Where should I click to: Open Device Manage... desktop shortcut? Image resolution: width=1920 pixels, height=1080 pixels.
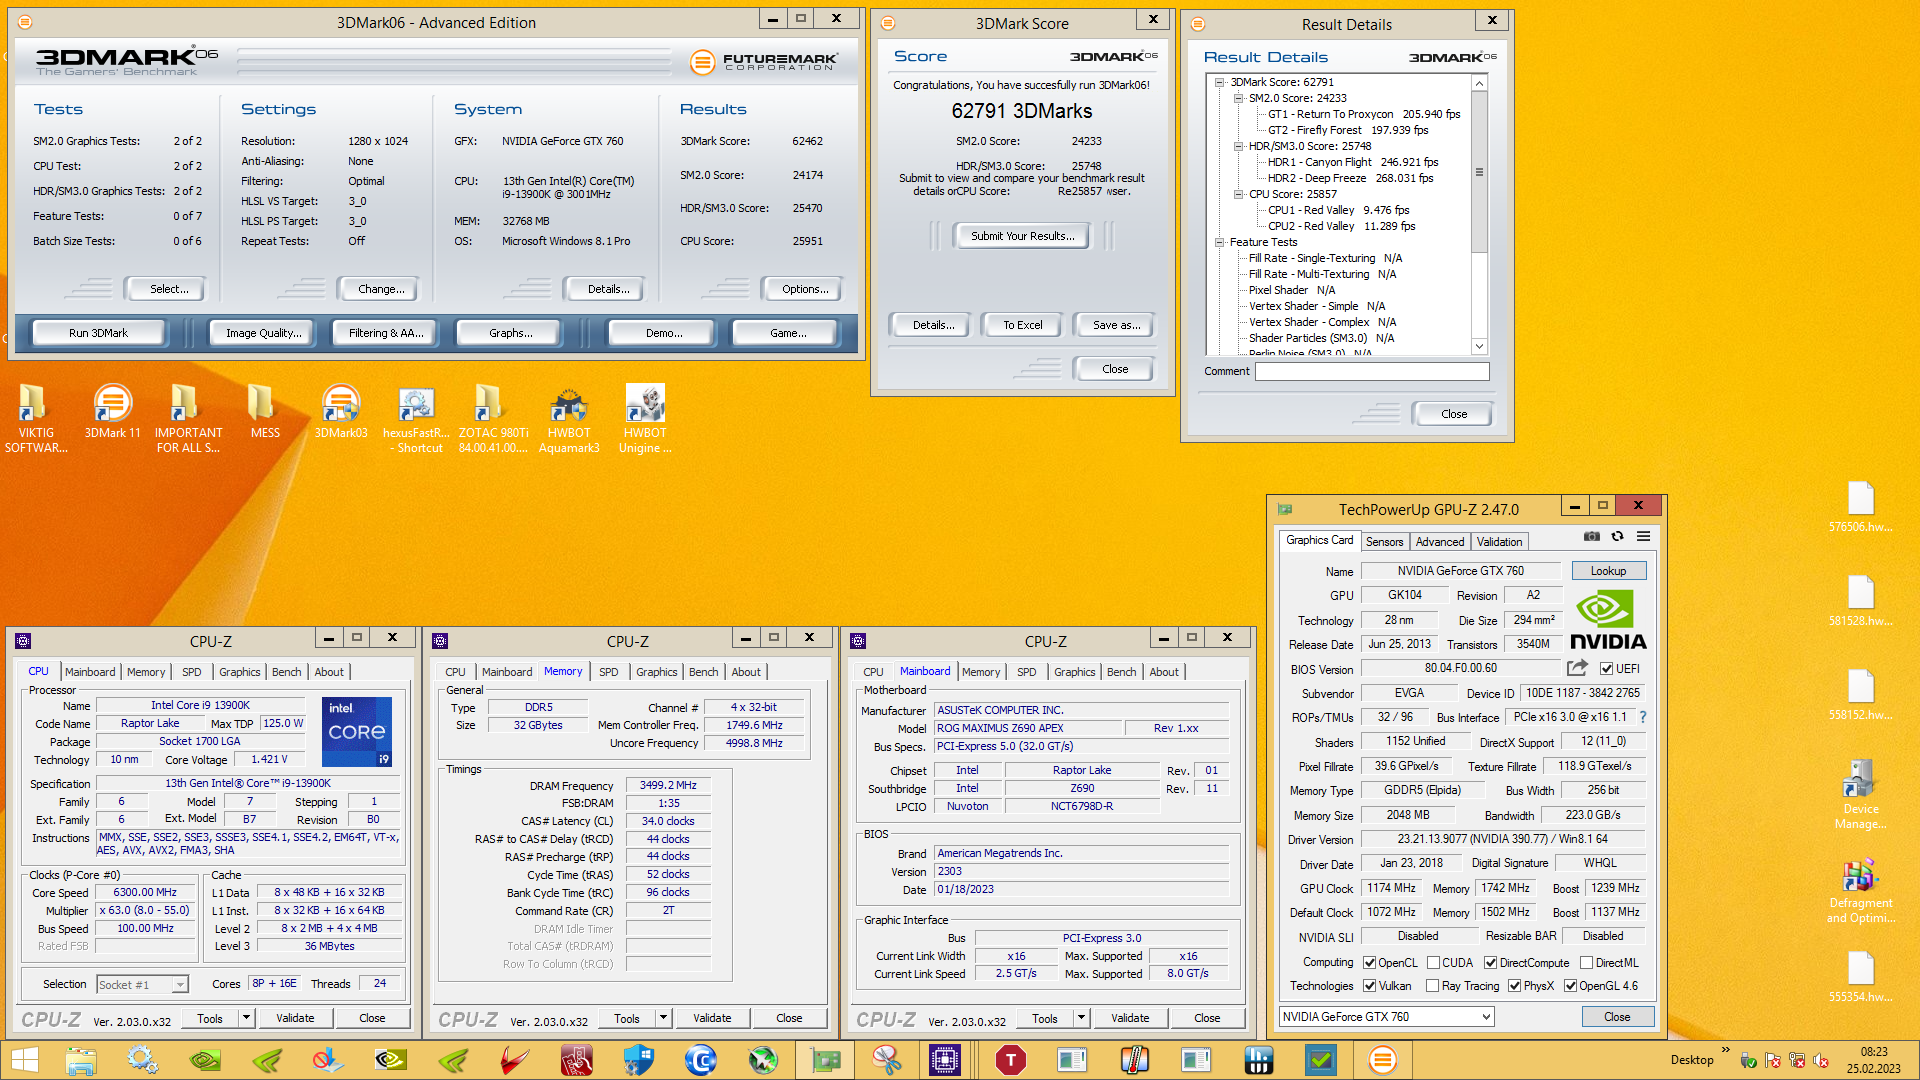[1860, 795]
